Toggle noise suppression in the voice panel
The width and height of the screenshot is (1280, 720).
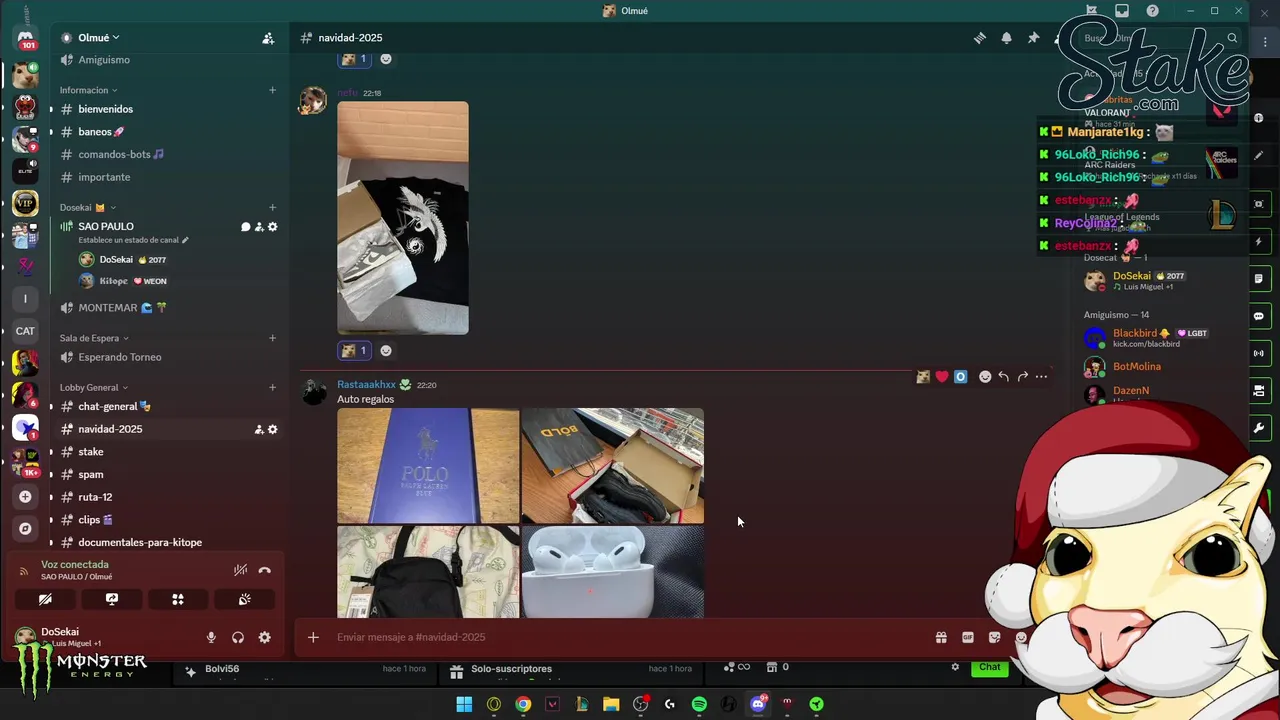[x=240, y=570]
